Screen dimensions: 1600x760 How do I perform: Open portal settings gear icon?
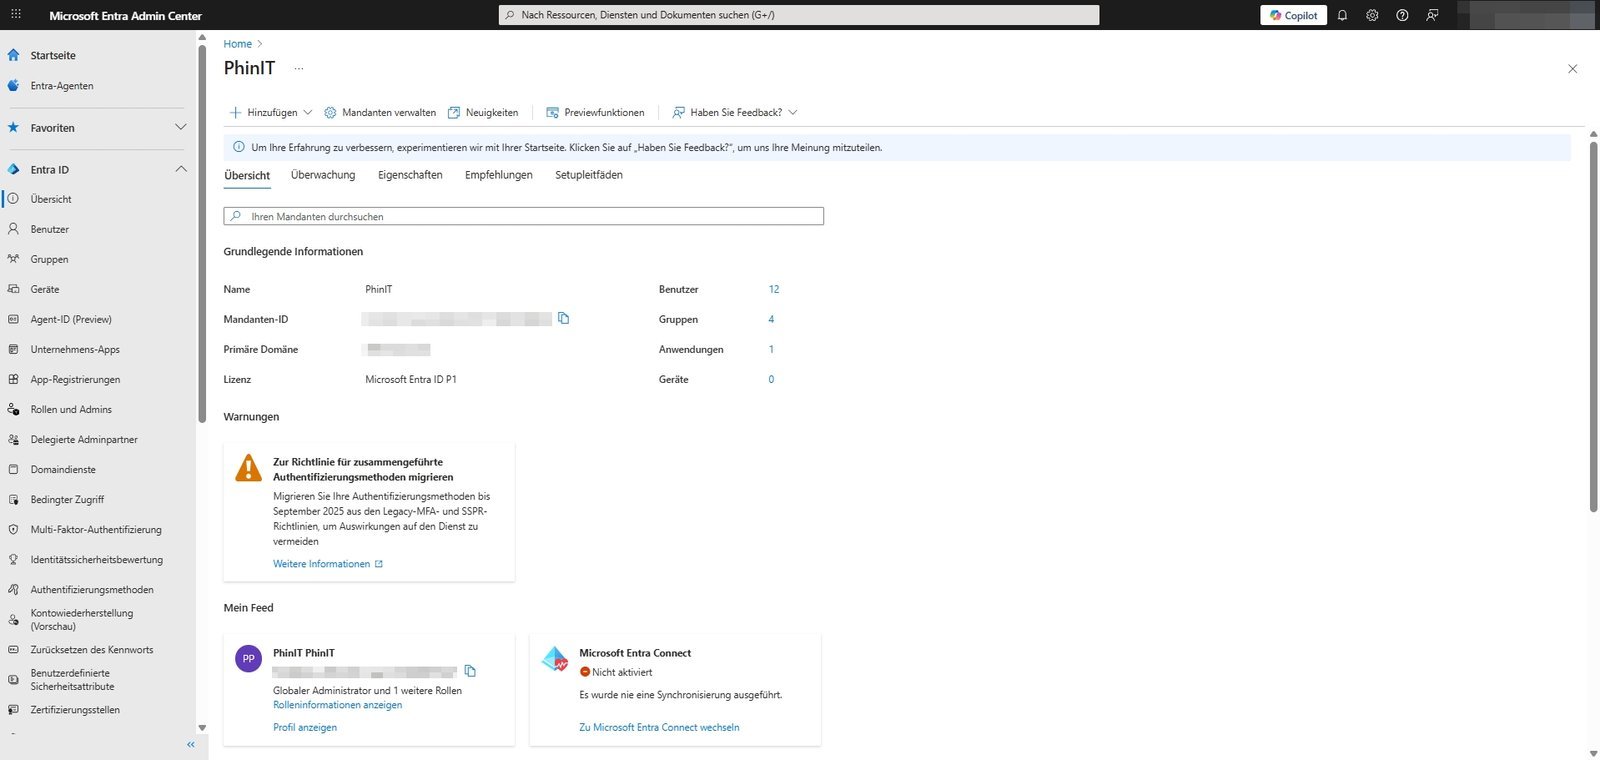[1372, 15]
